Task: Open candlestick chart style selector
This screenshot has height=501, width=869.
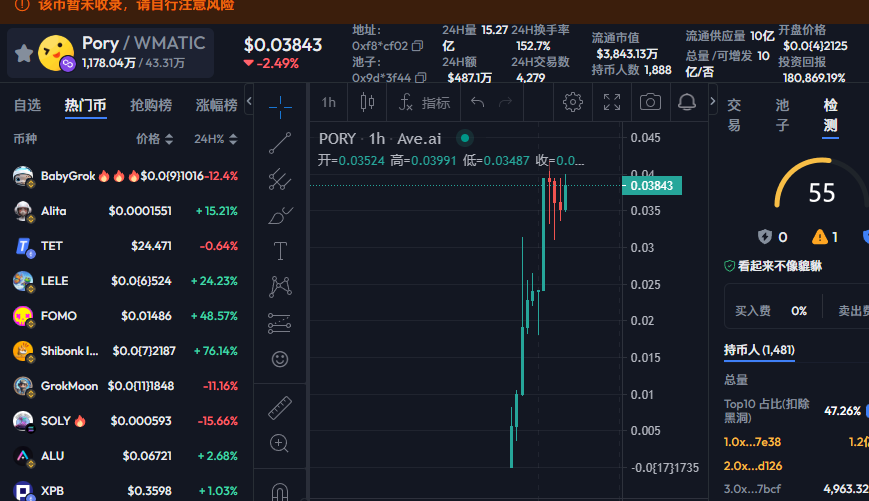Action: 367,103
